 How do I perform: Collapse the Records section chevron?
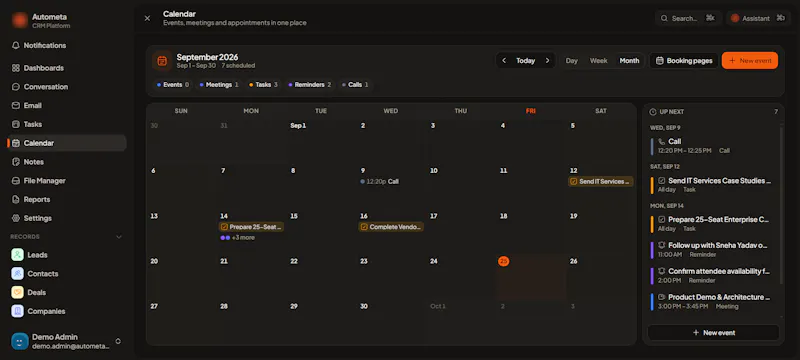119,237
